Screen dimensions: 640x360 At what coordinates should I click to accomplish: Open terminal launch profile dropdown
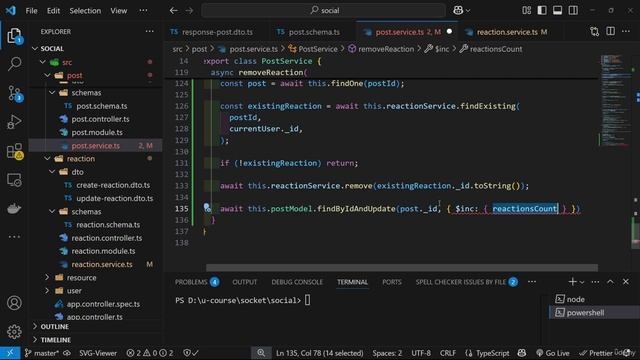(582, 282)
